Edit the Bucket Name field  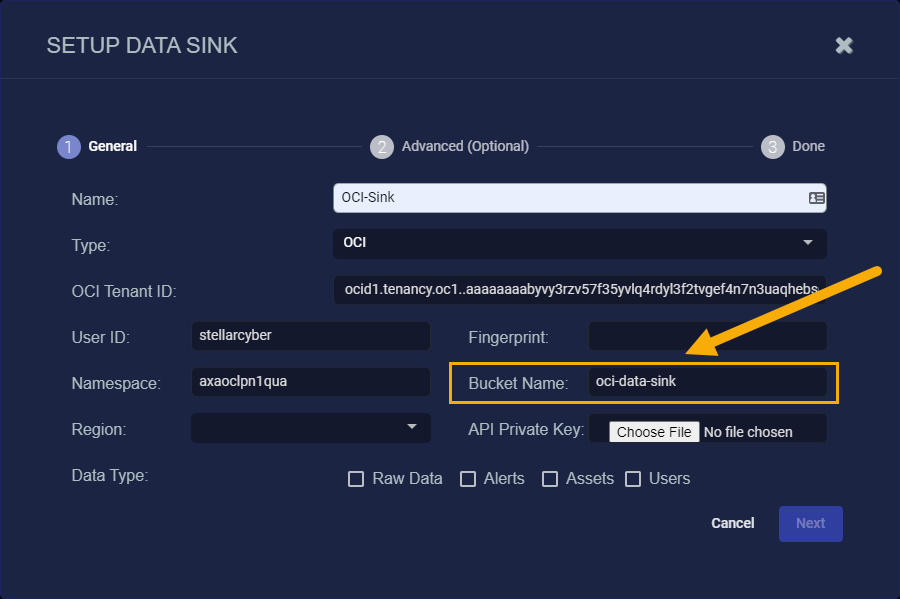708,382
